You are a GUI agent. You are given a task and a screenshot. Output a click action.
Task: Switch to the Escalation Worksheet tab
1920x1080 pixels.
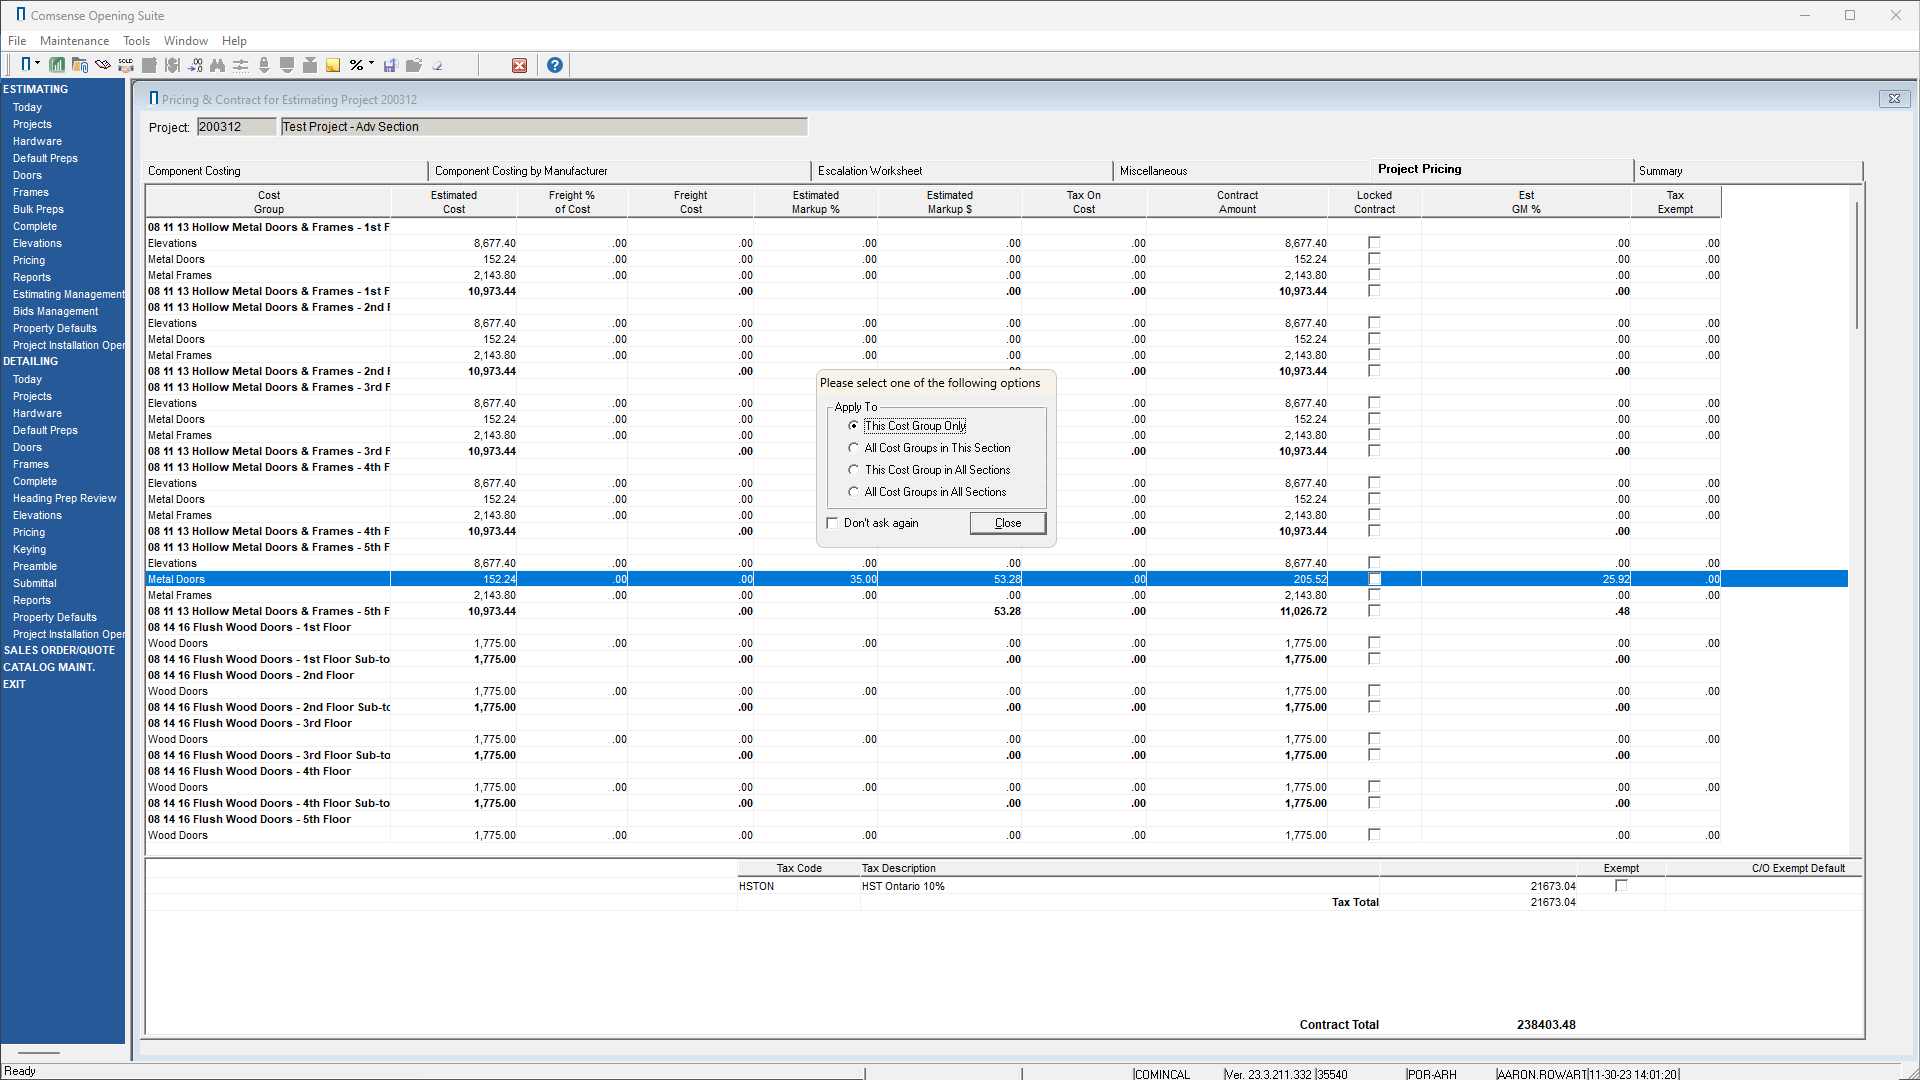click(870, 171)
